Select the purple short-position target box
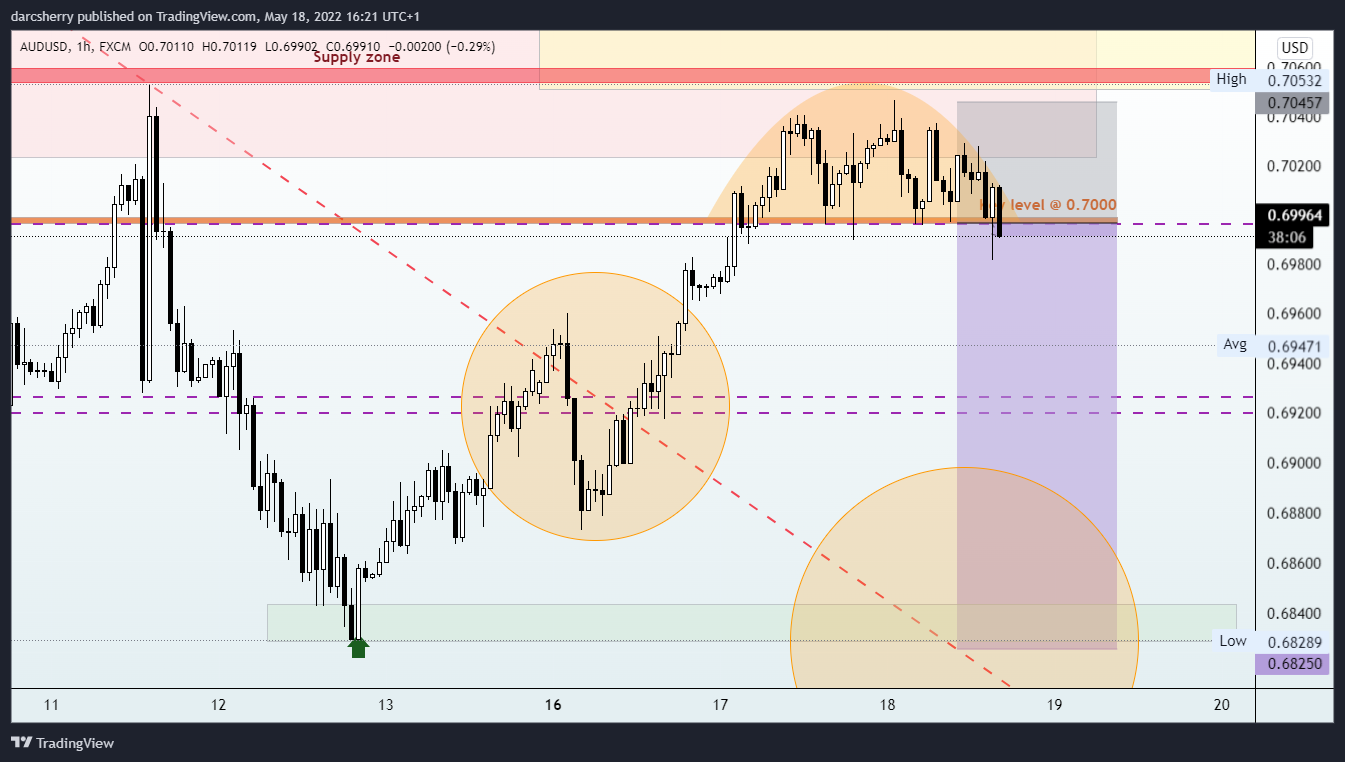 pos(1037,436)
